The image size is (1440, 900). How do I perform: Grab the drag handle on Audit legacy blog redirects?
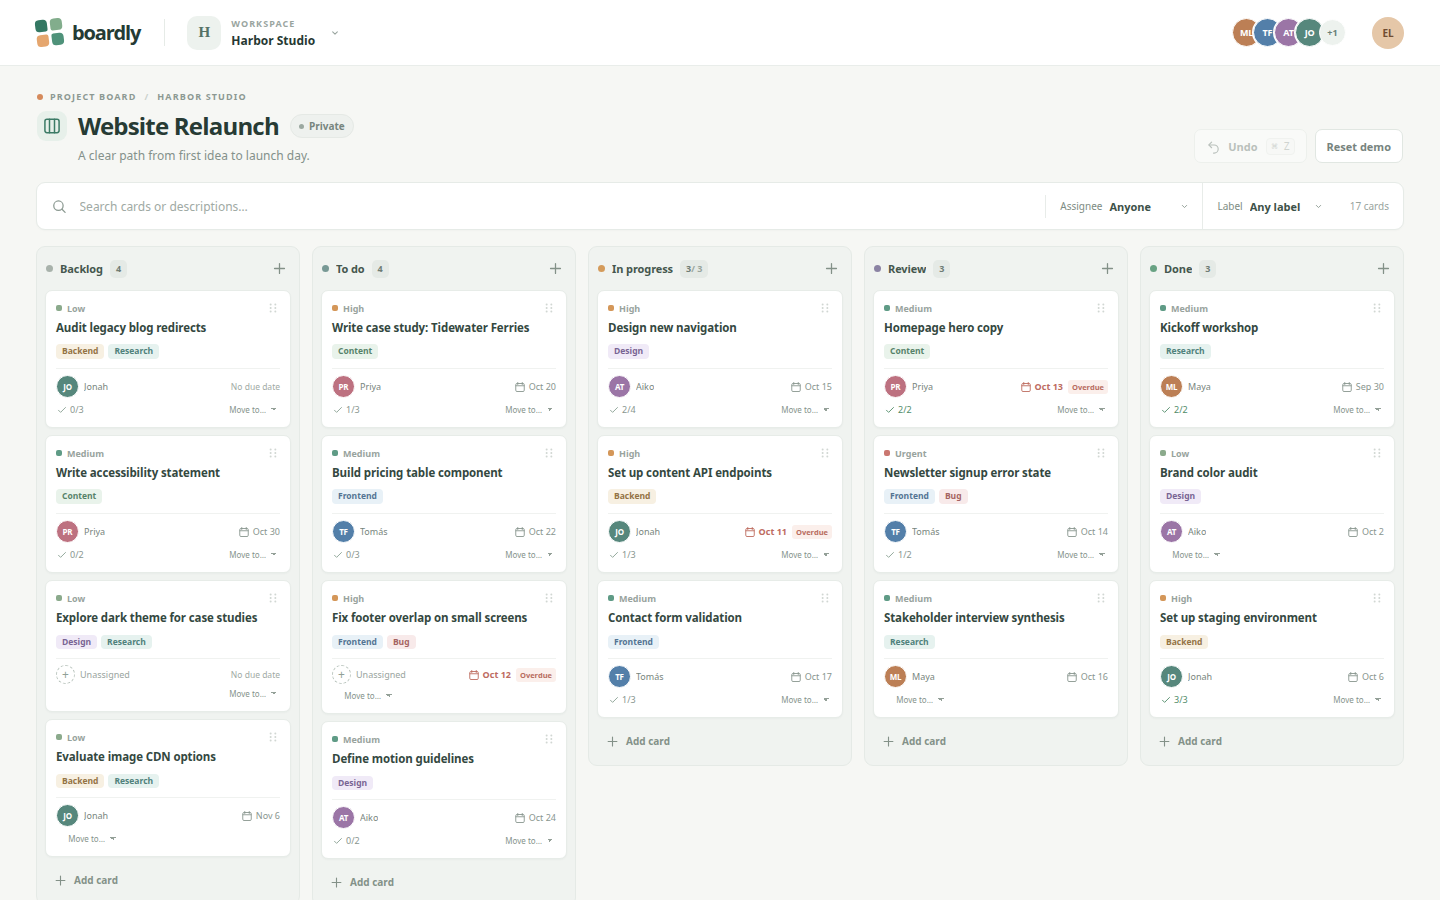tap(273, 308)
